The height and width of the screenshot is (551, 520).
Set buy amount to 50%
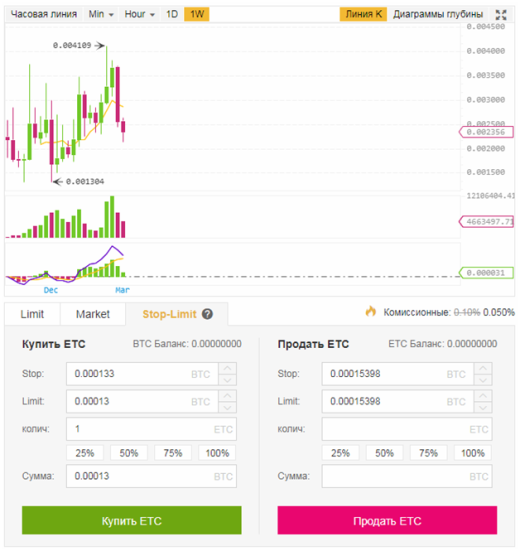click(129, 453)
